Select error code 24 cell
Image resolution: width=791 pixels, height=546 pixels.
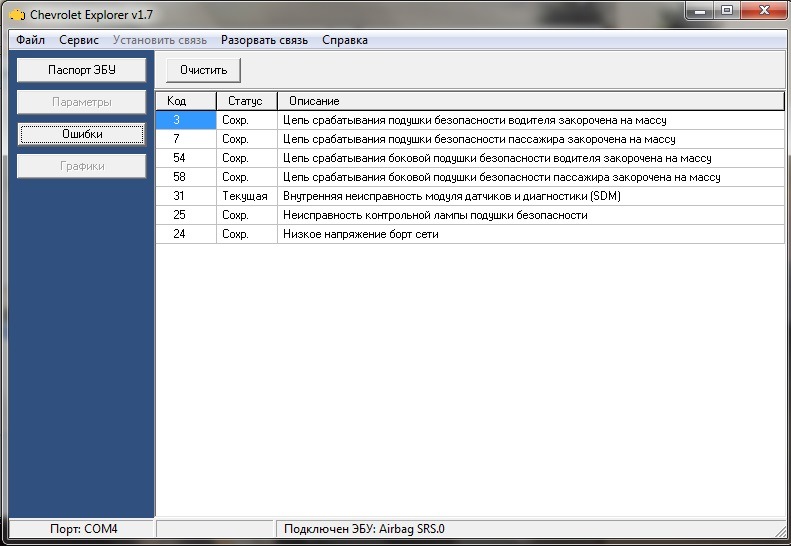pyautogui.click(x=186, y=234)
